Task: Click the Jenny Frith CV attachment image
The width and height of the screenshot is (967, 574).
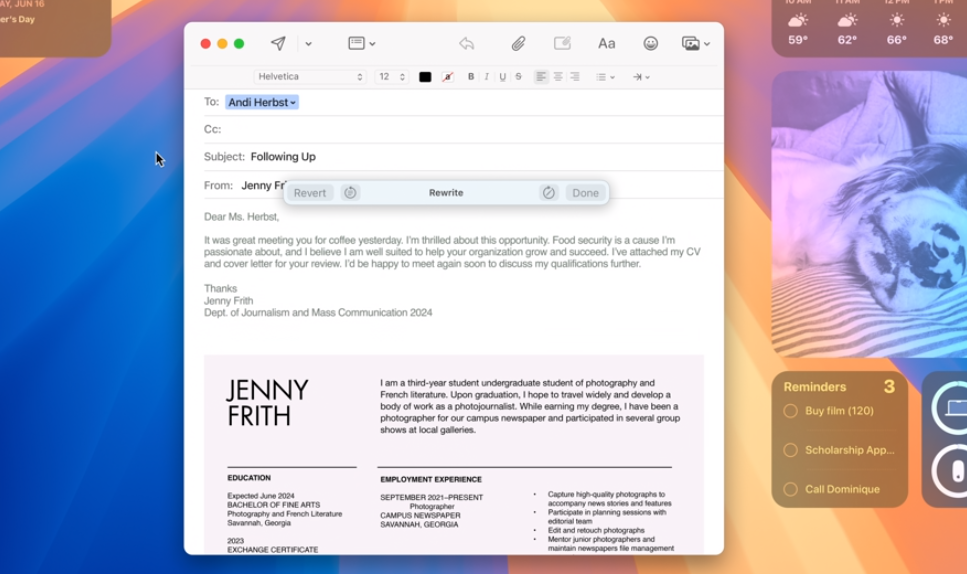Action: click(x=454, y=454)
